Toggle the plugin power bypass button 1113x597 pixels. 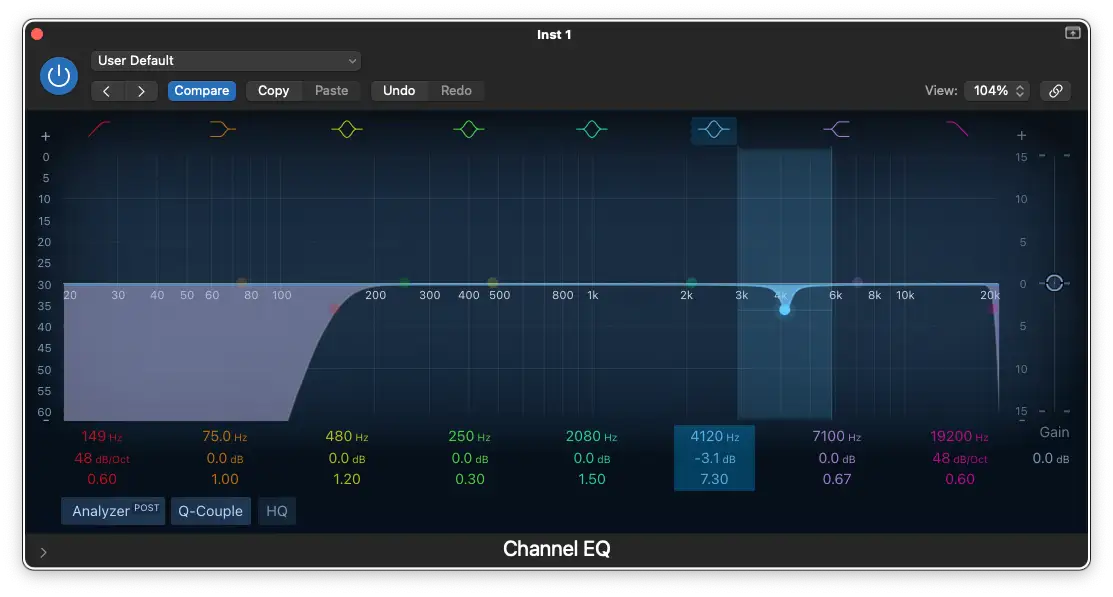(x=59, y=76)
